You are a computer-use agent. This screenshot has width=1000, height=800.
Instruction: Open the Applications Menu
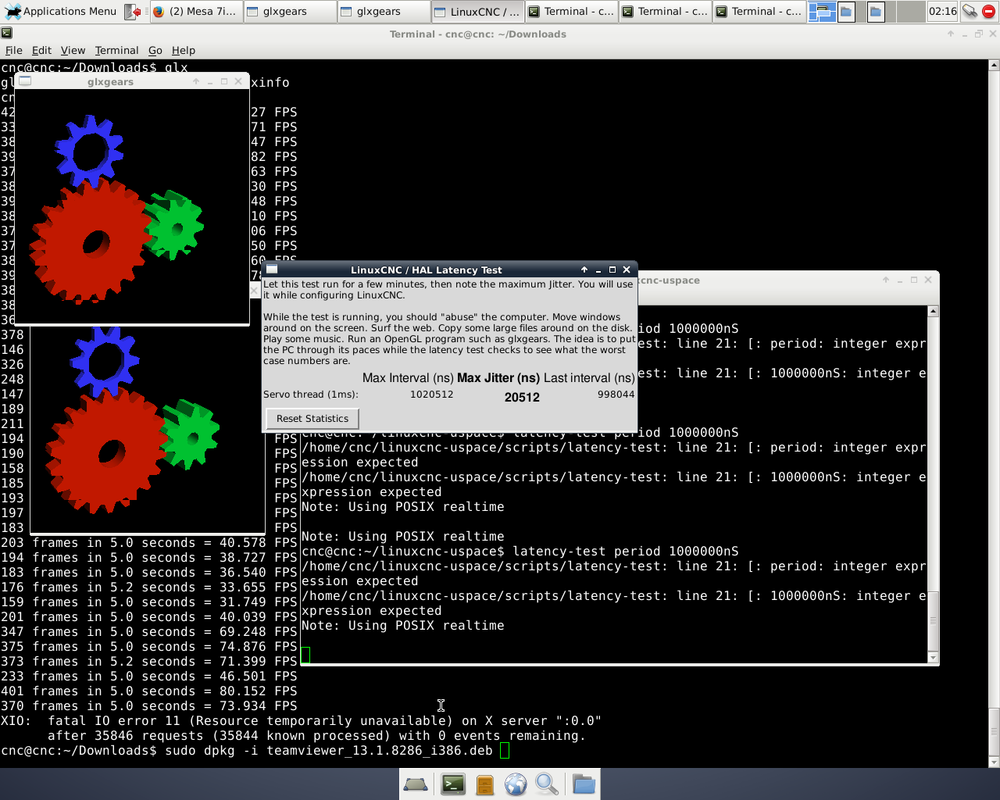(60, 12)
